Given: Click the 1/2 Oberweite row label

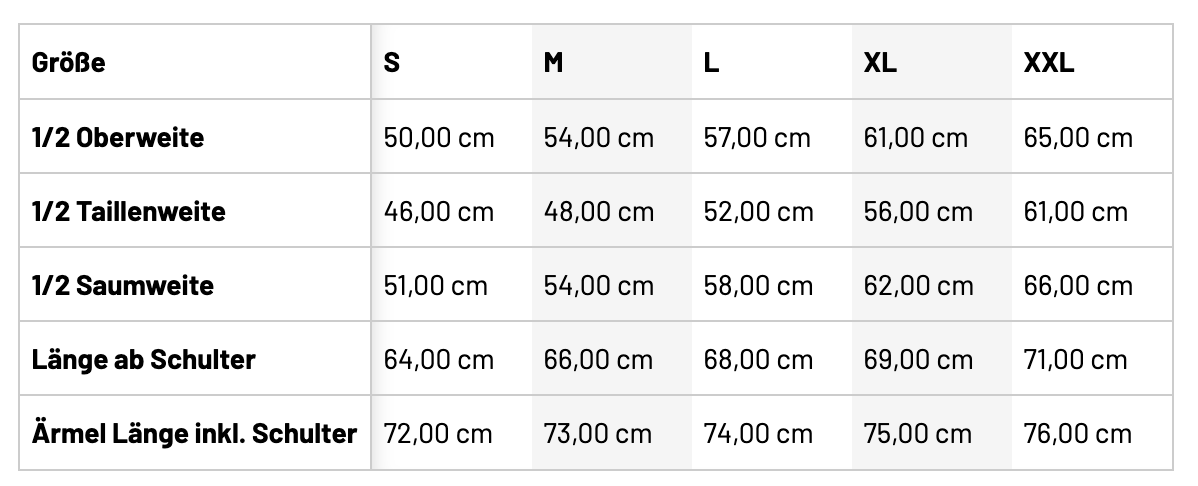Looking at the screenshot, I should pyautogui.click(x=118, y=137).
